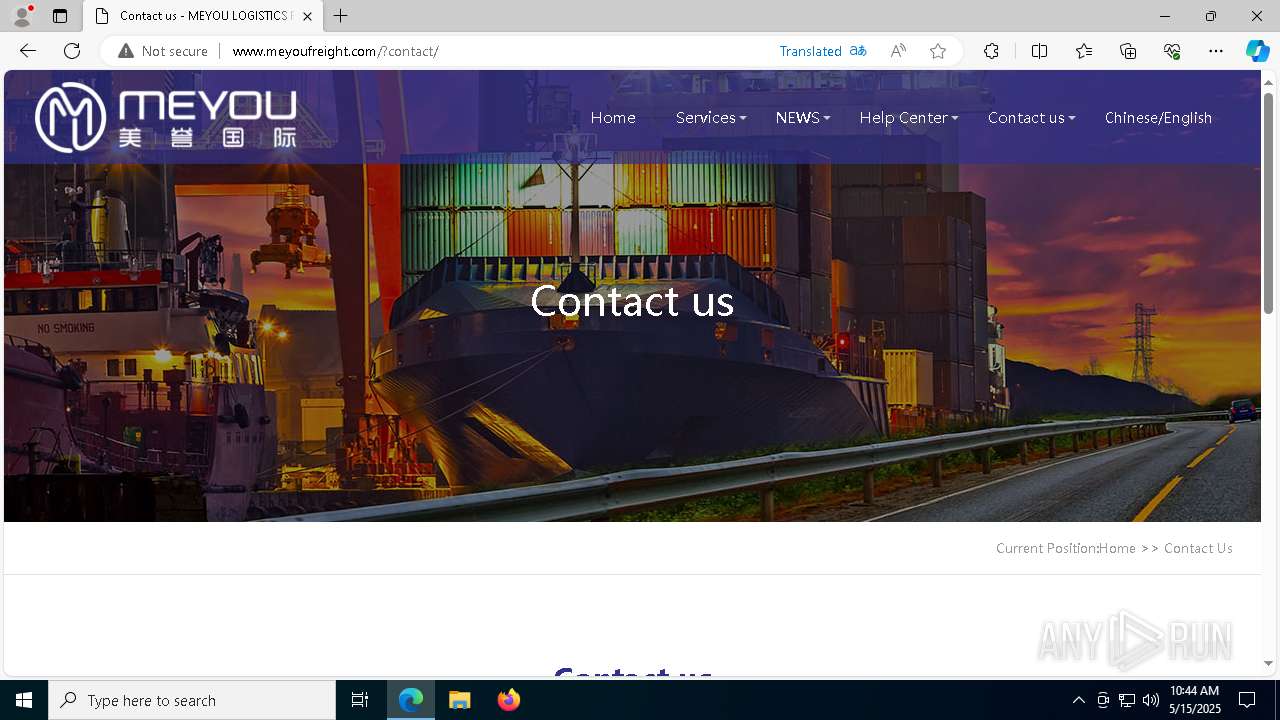Open File Explorer from taskbar
This screenshot has height=720, width=1280.
click(460, 700)
